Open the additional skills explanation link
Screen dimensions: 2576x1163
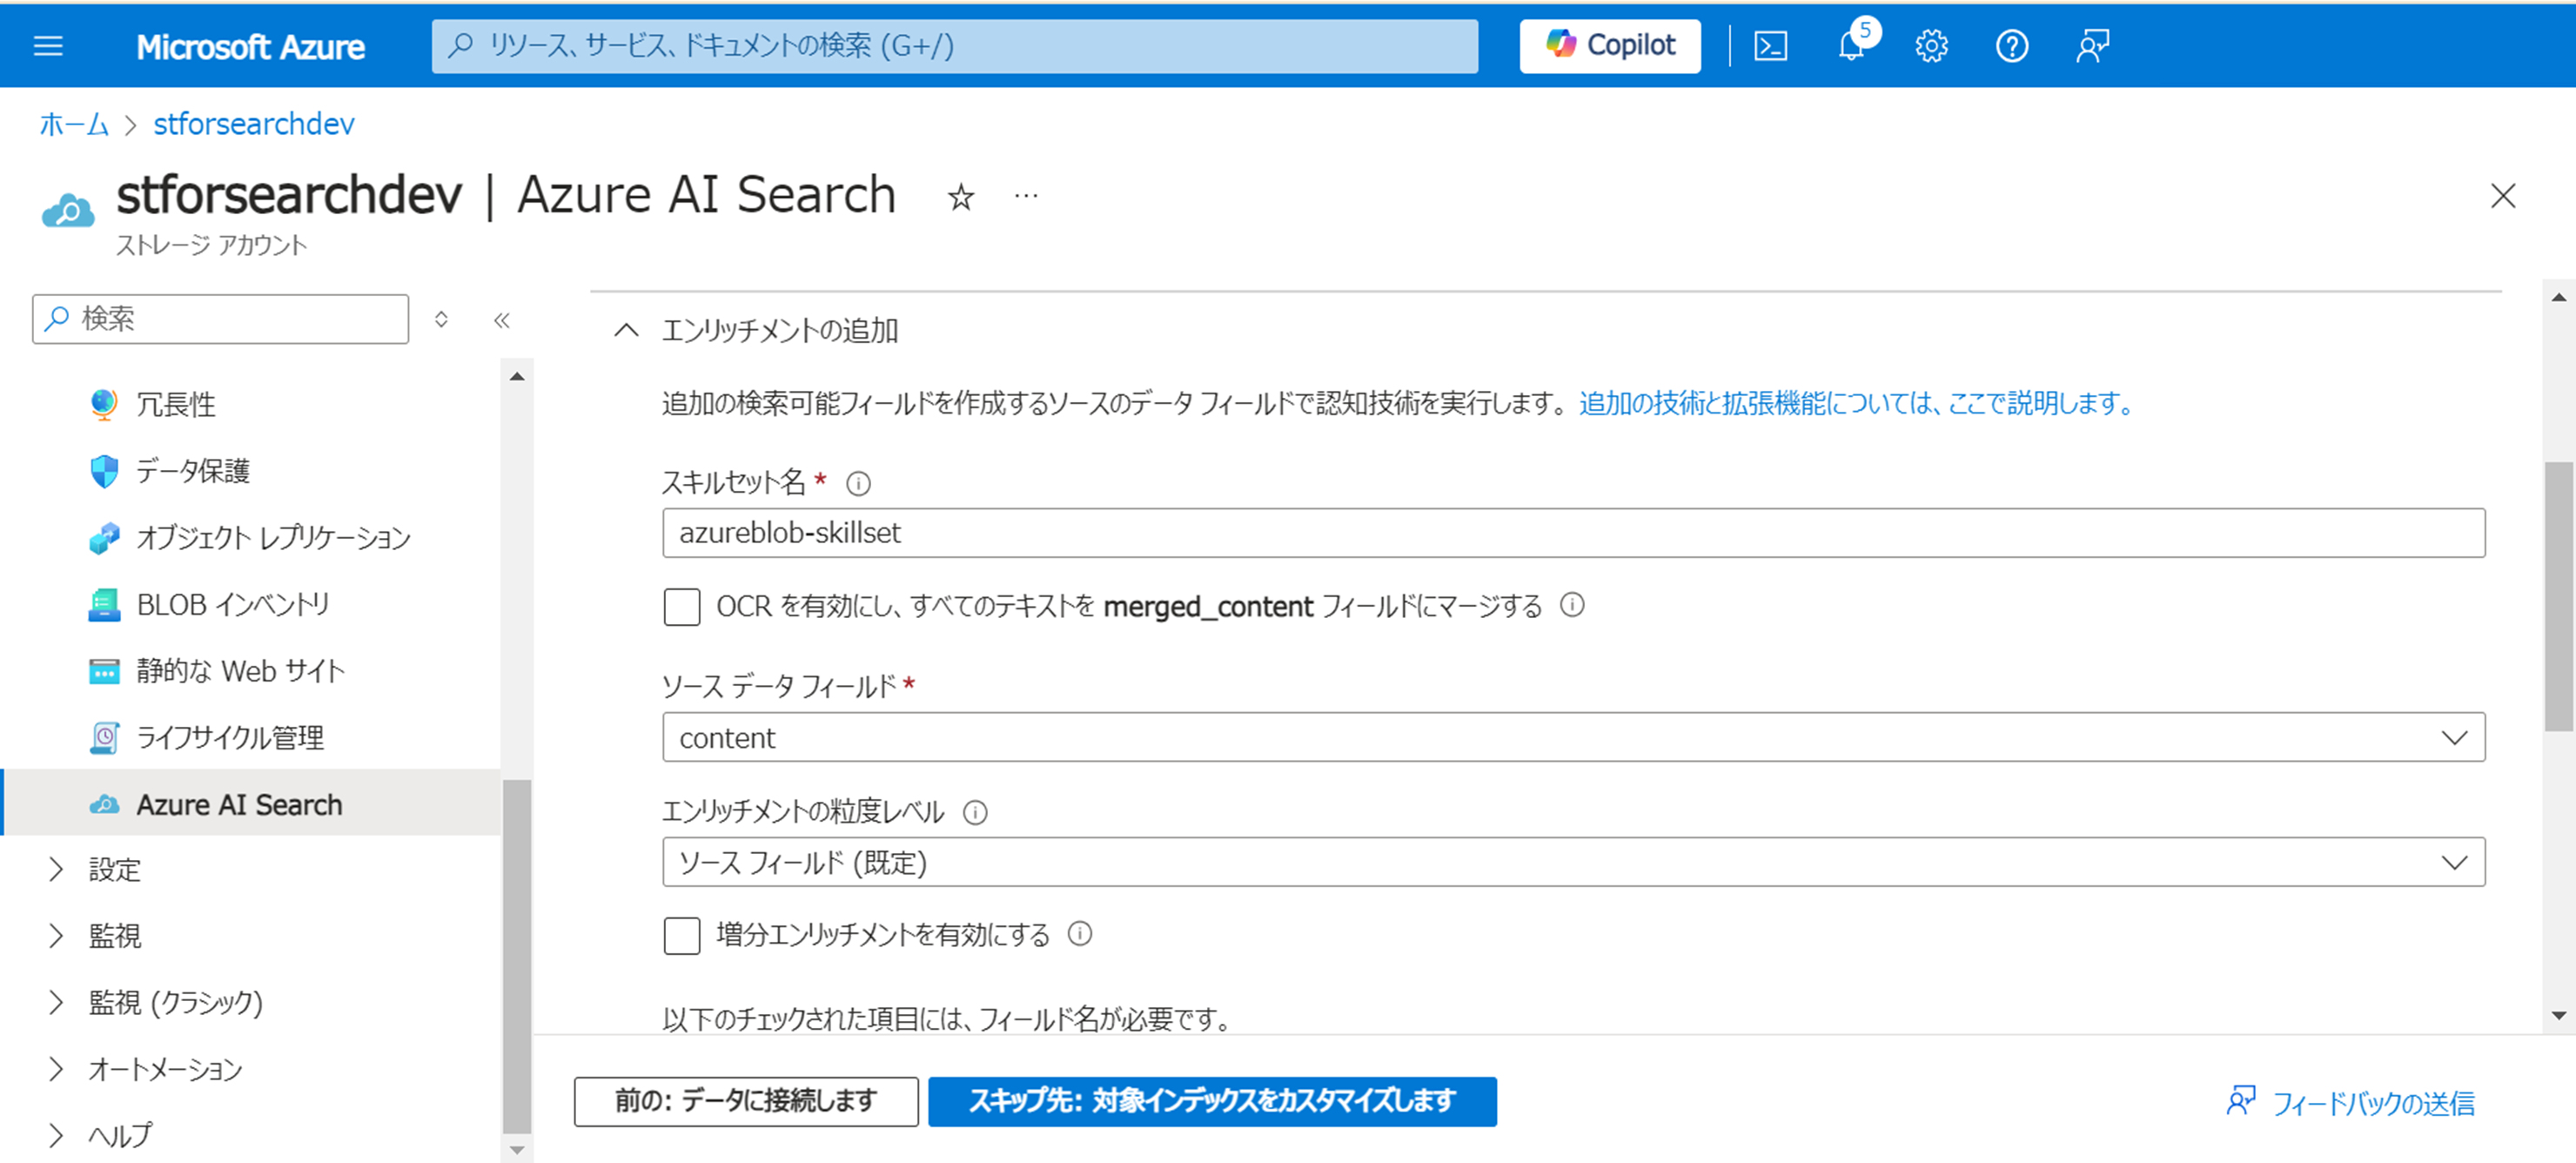(x=1857, y=403)
